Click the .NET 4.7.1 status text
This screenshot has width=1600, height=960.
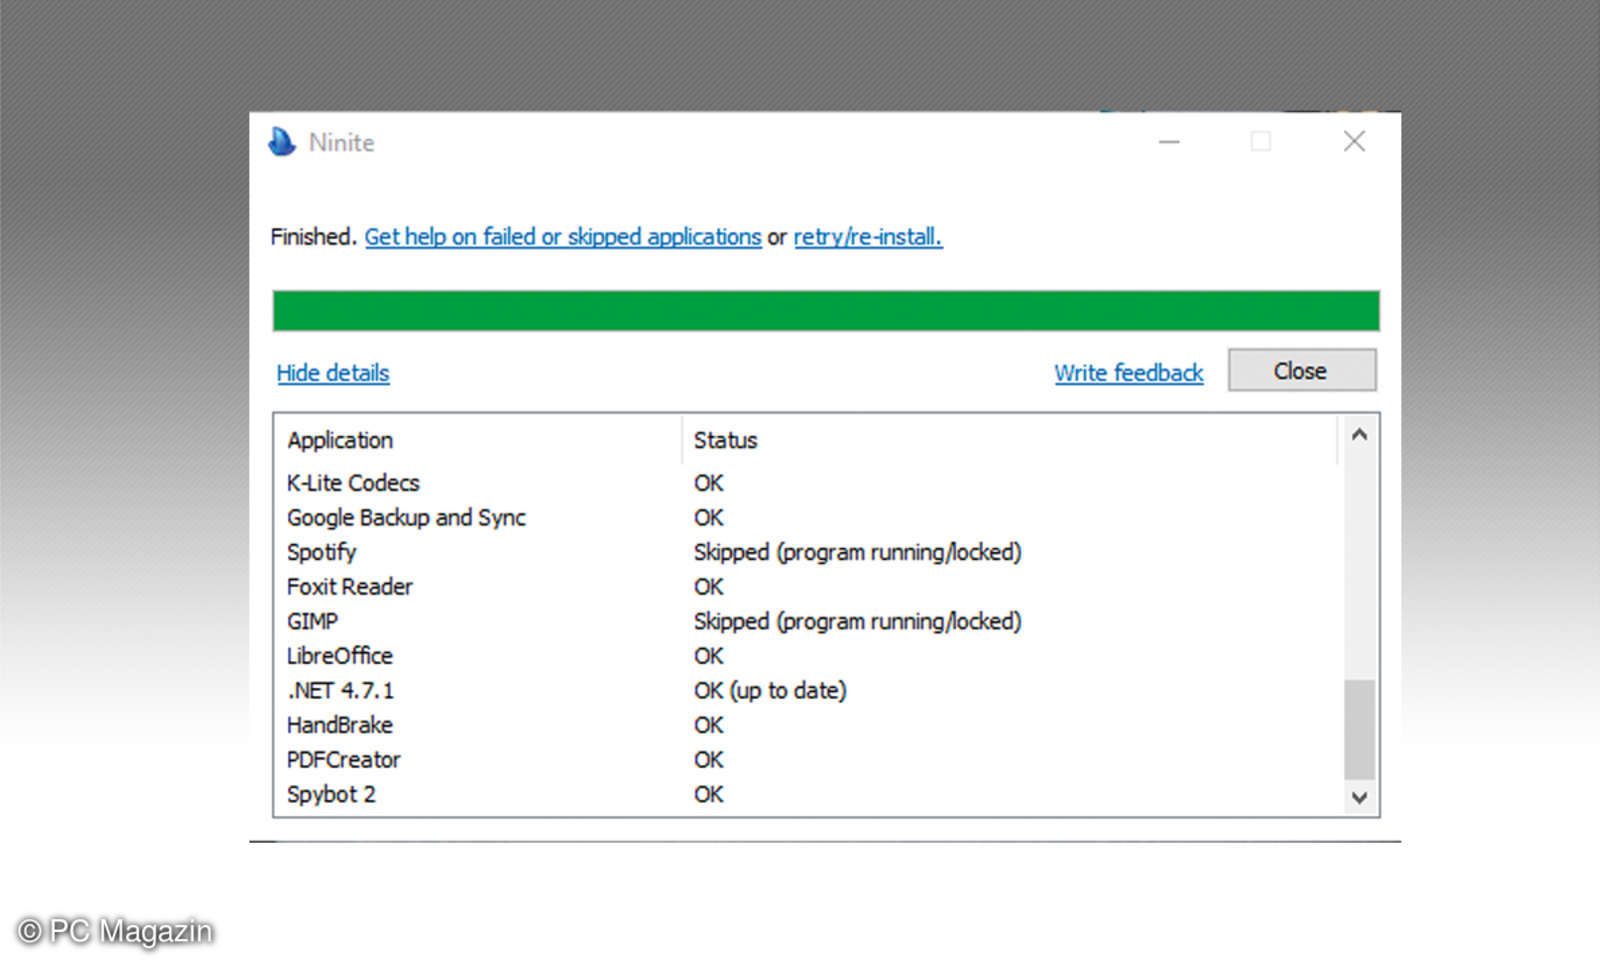click(x=770, y=690)
